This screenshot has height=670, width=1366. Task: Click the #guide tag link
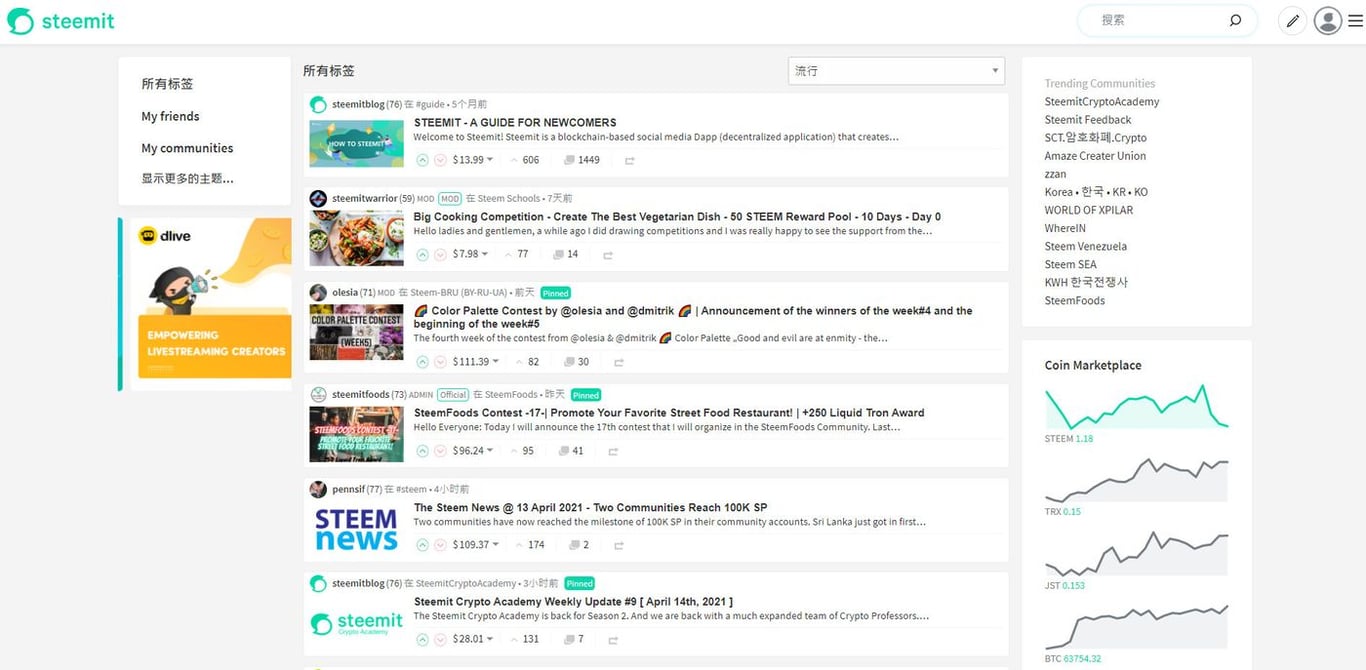(431, 104)
